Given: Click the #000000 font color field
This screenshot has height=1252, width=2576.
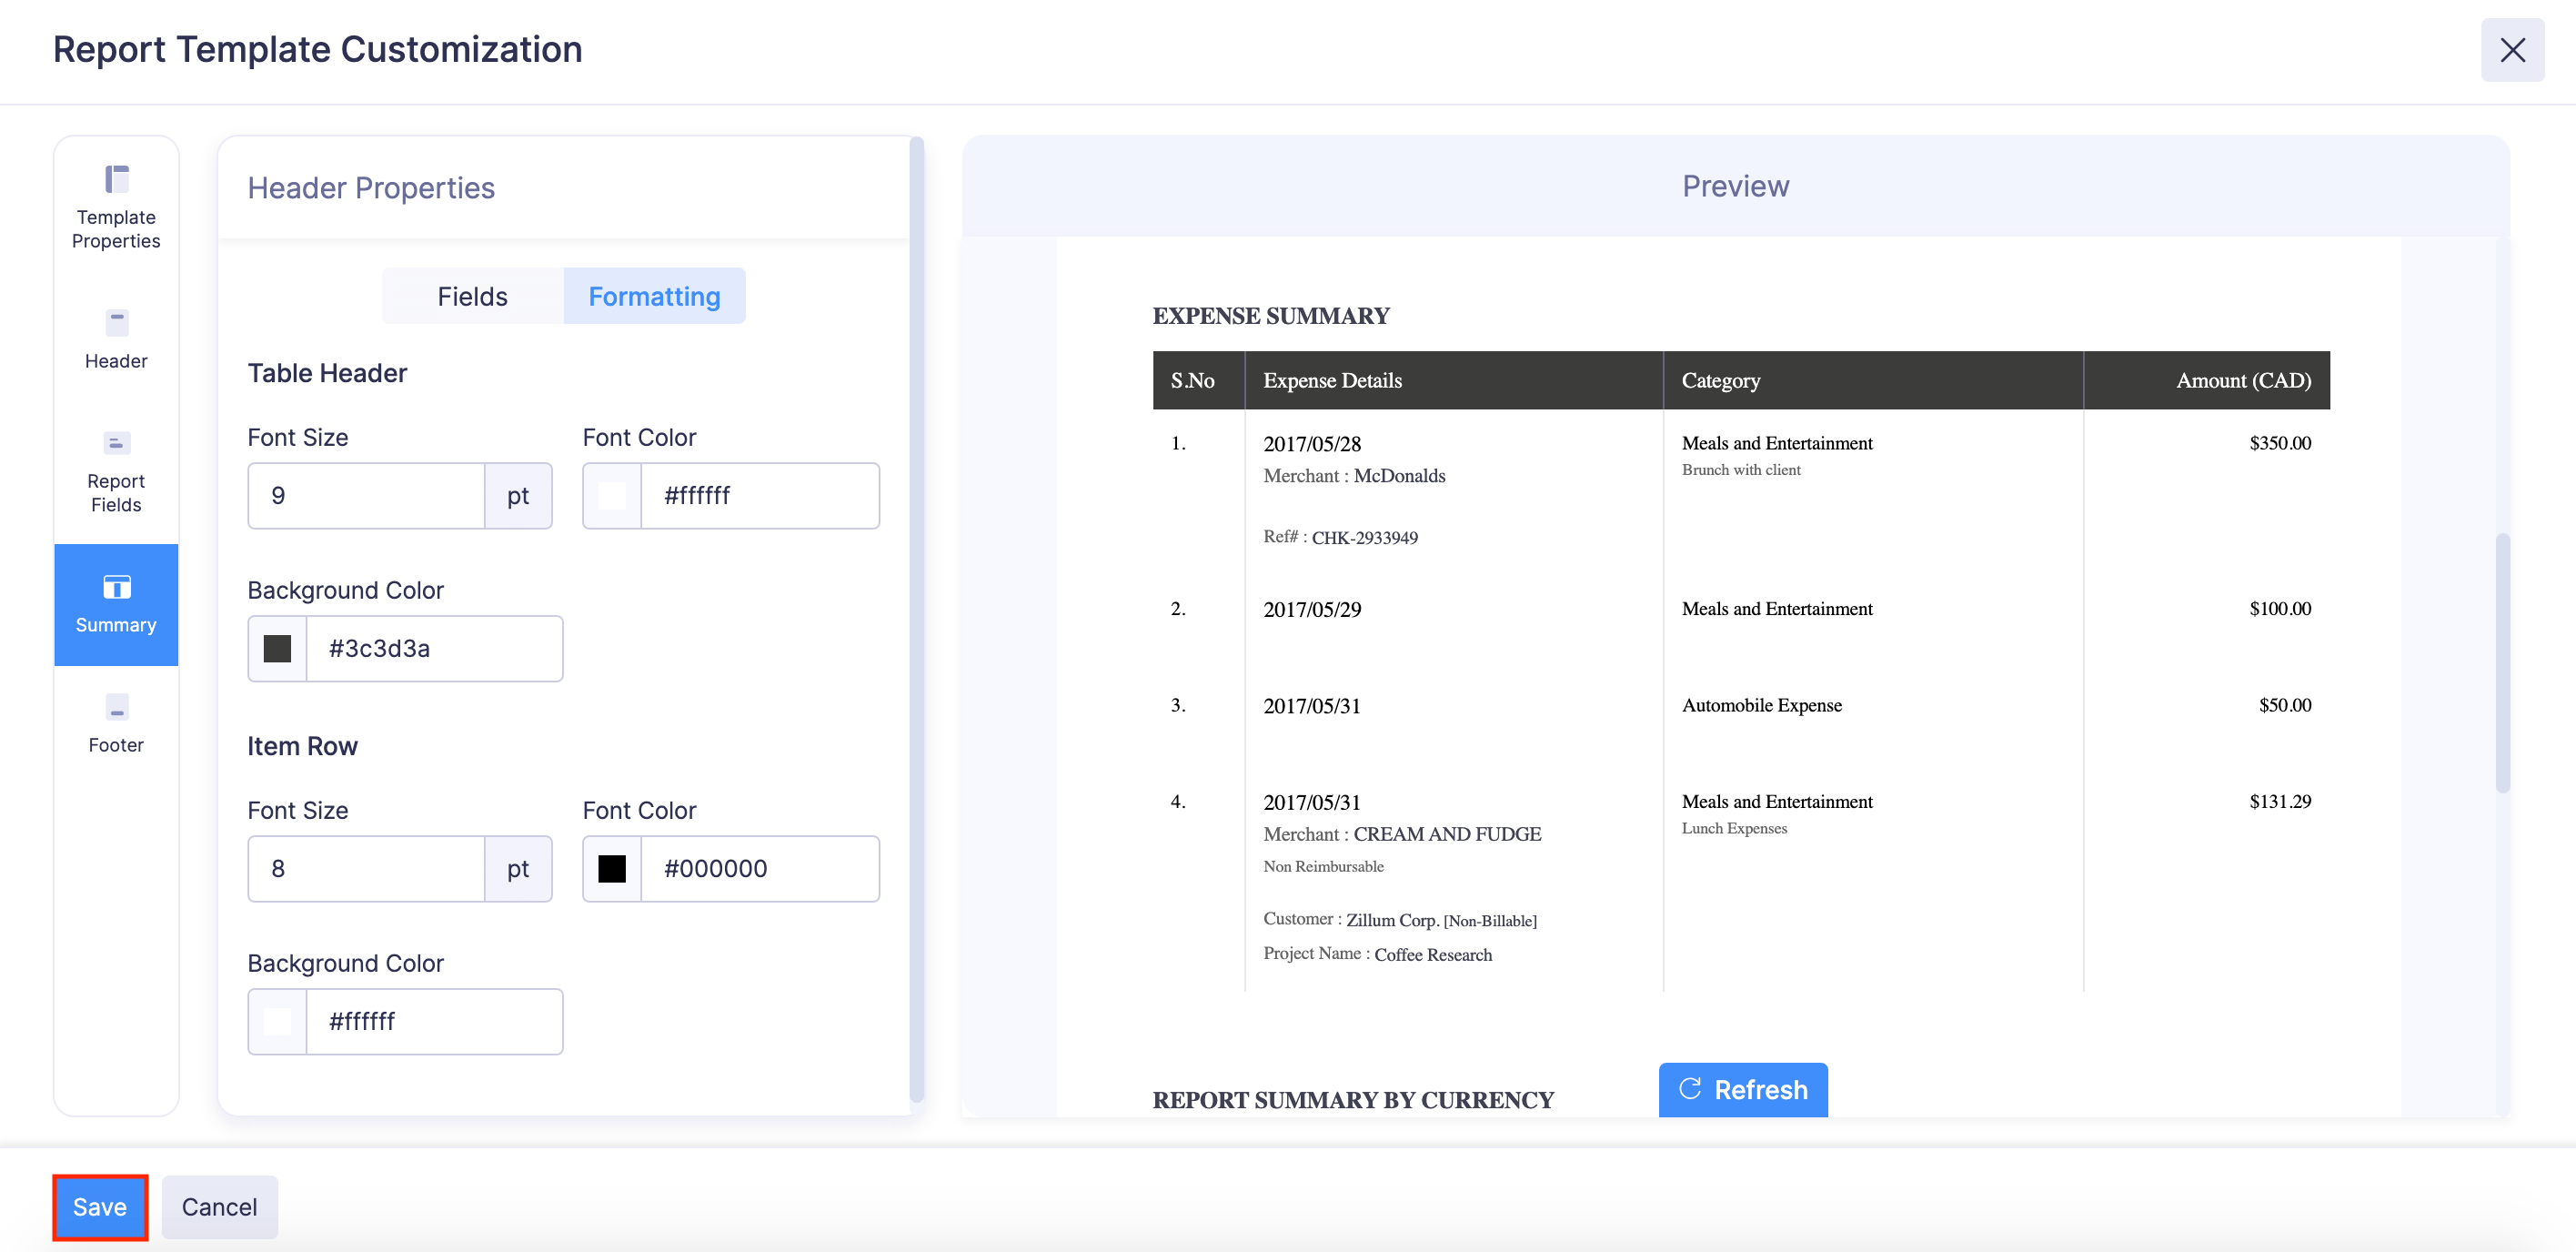Looking at the screenshot, I should pos(759,869).
